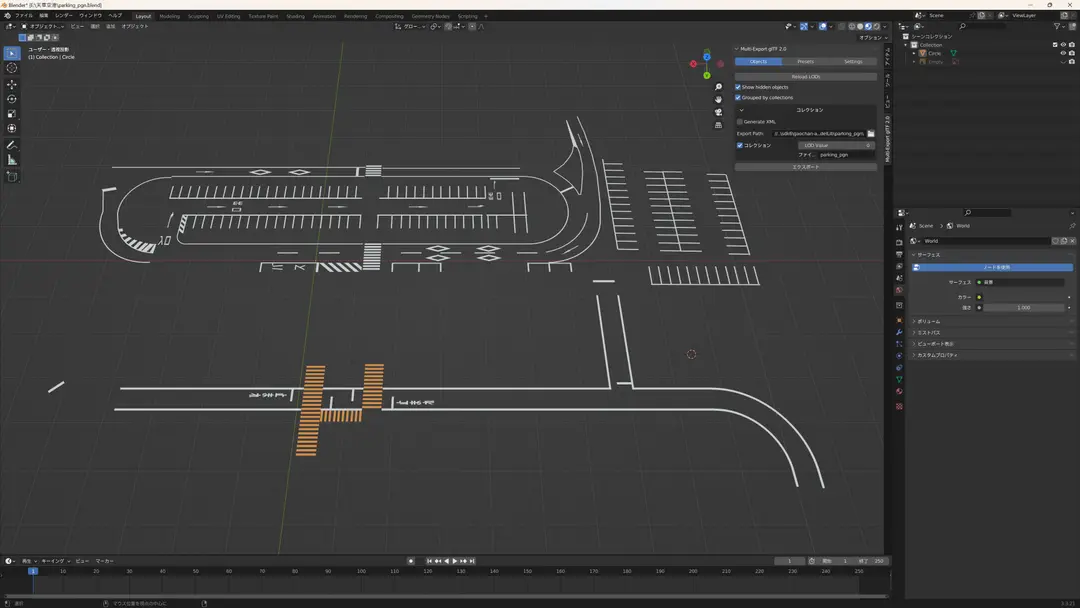The height and width of the screenshot is (608, 1080).
Task: Open the ファイル menu
Action: click(23, 15)
